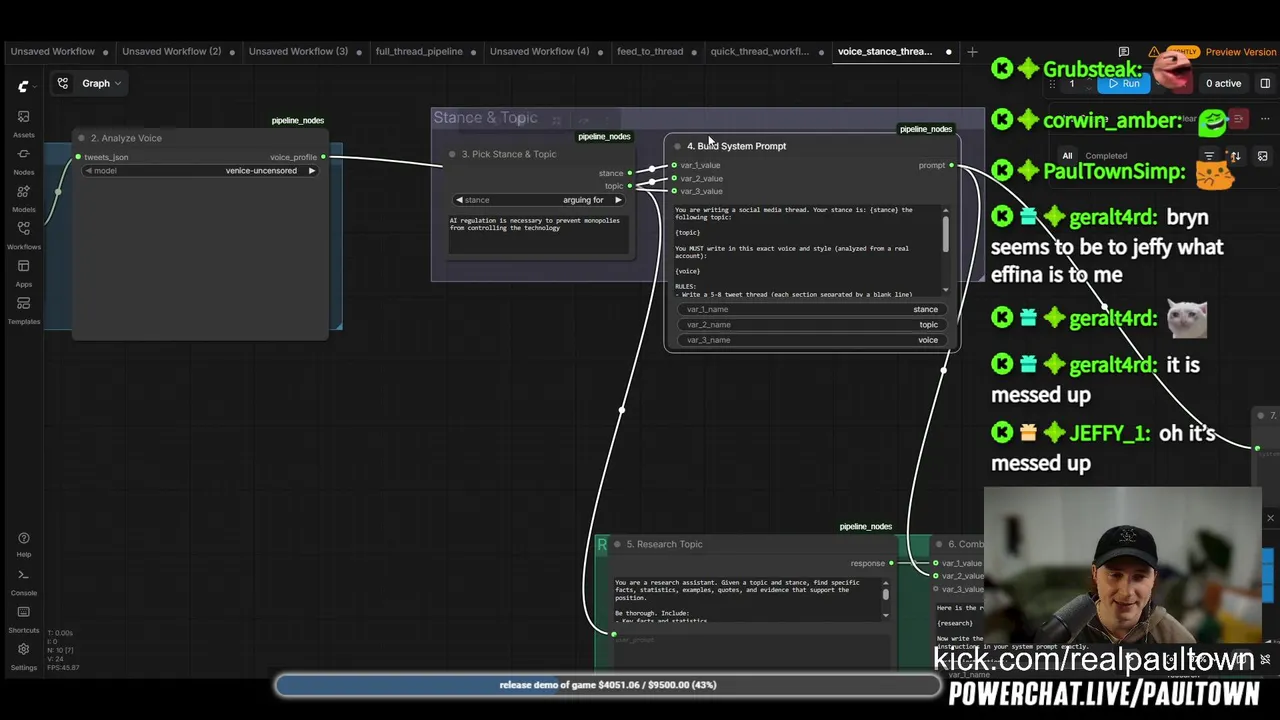Open the Apps sidebar panel
This screenshot has height=720, width=1280.
pos(23,272)
